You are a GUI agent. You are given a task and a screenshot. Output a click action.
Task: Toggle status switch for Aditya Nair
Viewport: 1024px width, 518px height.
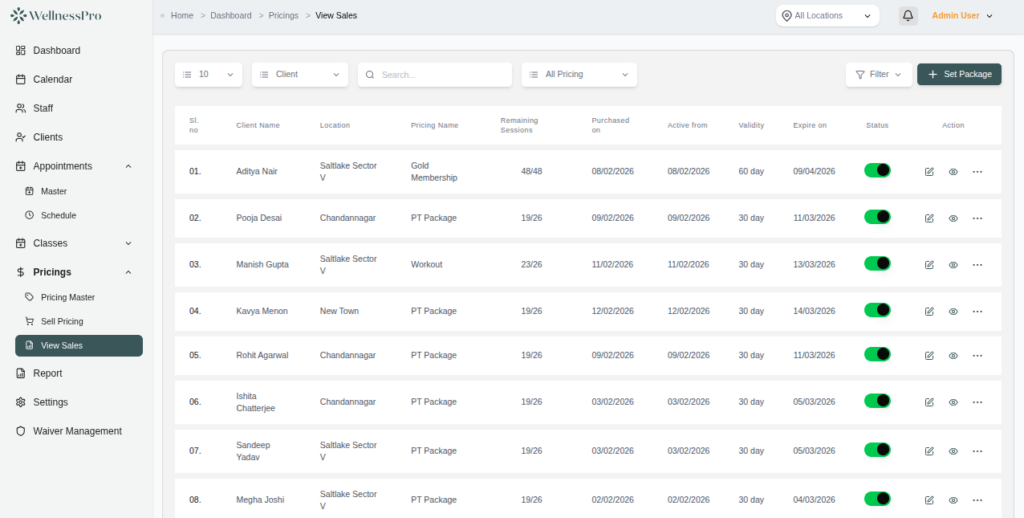click(877, 170)
